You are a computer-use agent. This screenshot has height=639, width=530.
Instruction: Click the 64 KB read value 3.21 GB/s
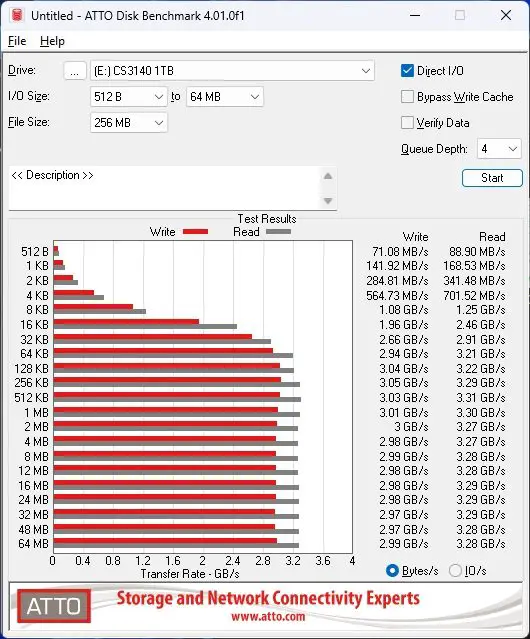[481, 354]
